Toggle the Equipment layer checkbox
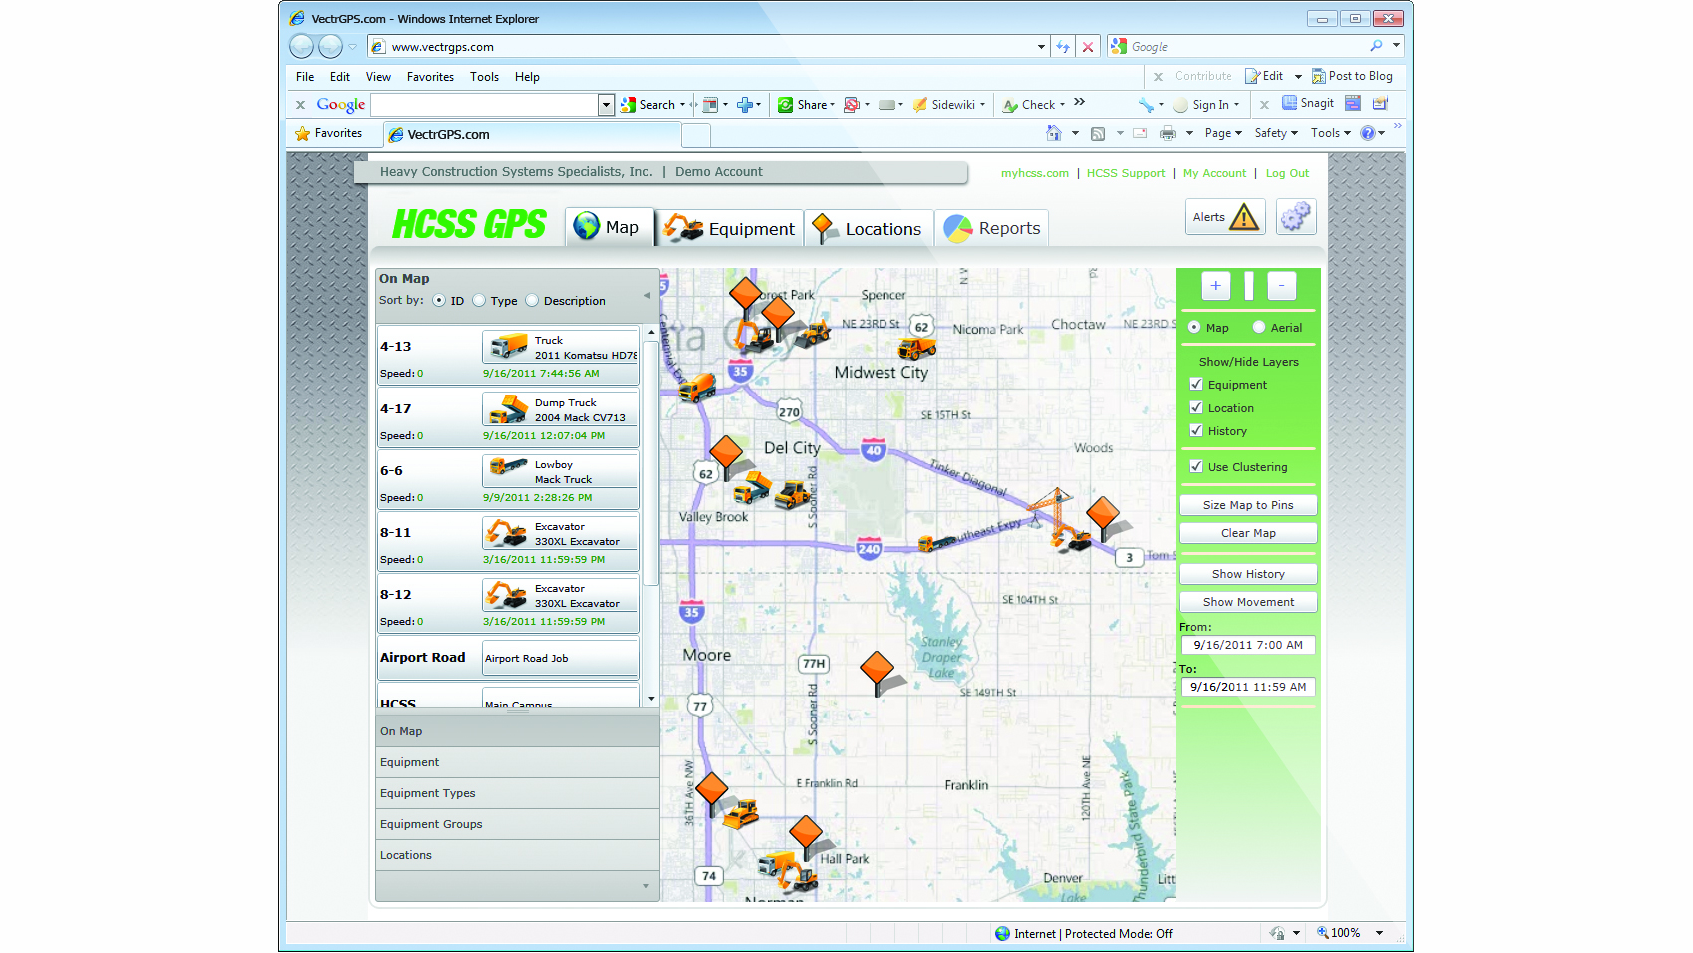 (x=1196, y=384)
